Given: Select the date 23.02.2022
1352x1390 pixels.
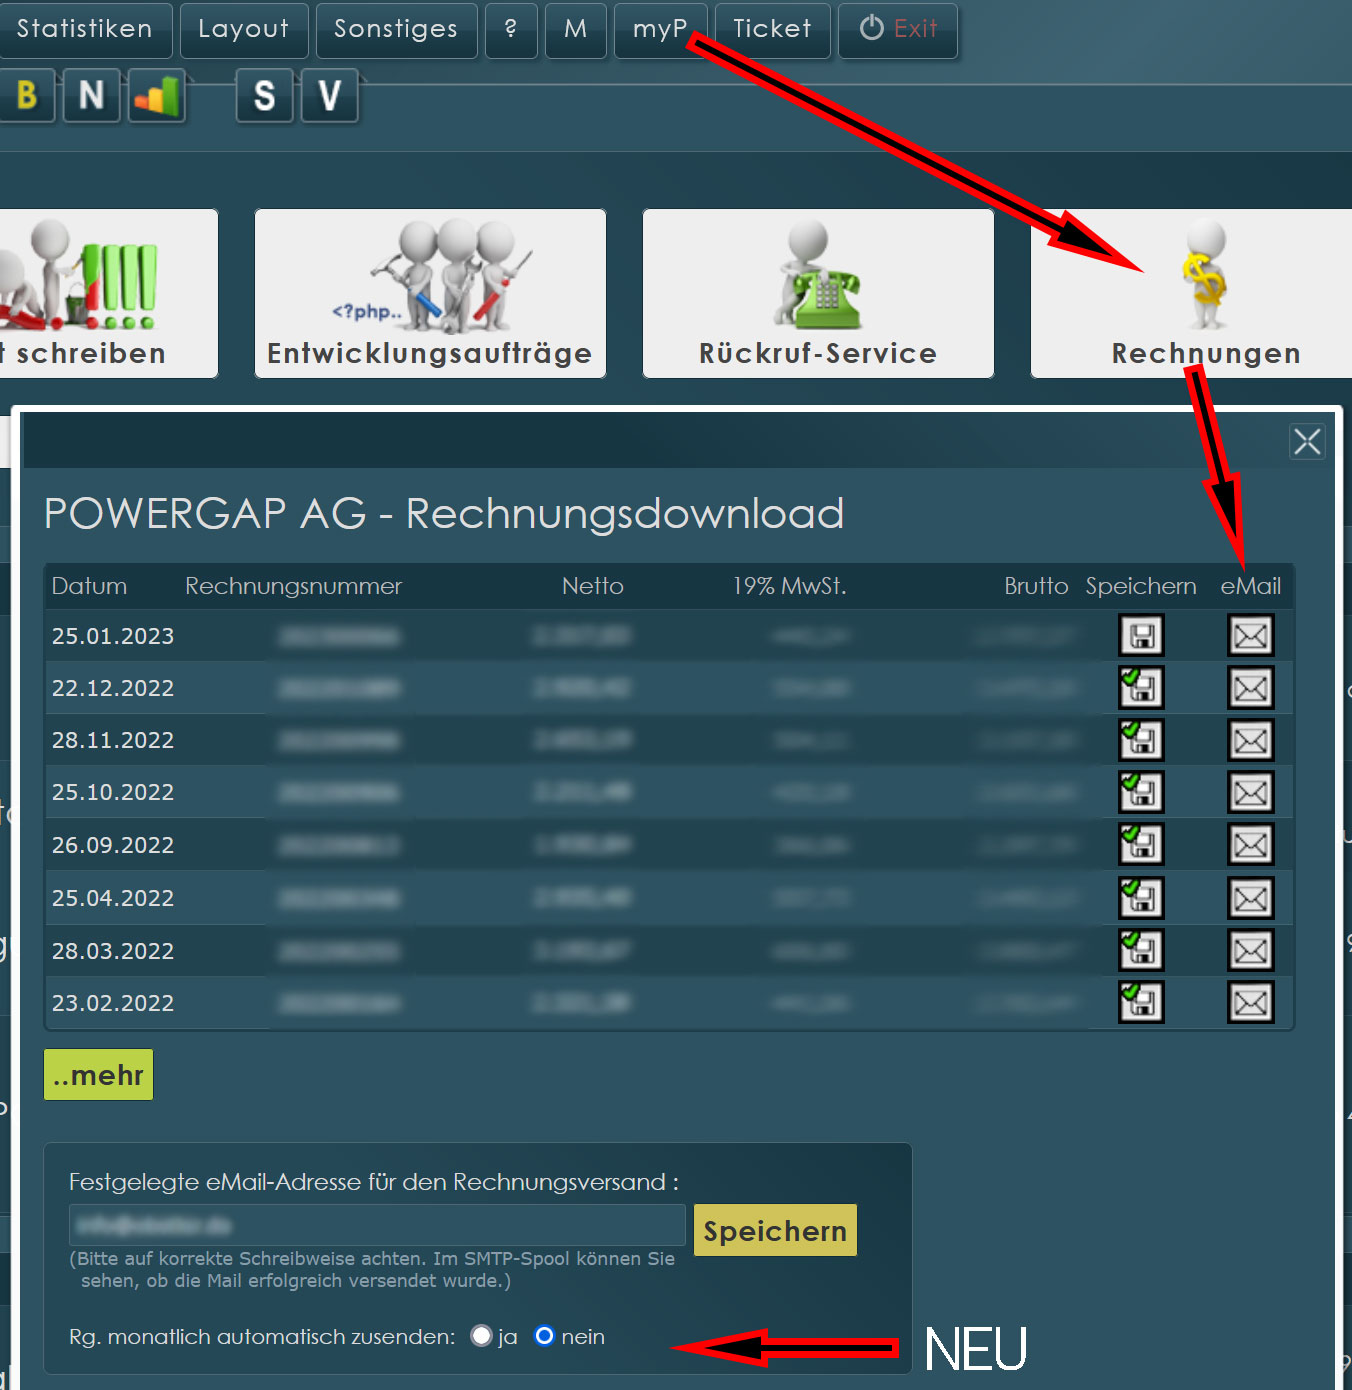Looking at the screenshot, I should coord(113,1003).
